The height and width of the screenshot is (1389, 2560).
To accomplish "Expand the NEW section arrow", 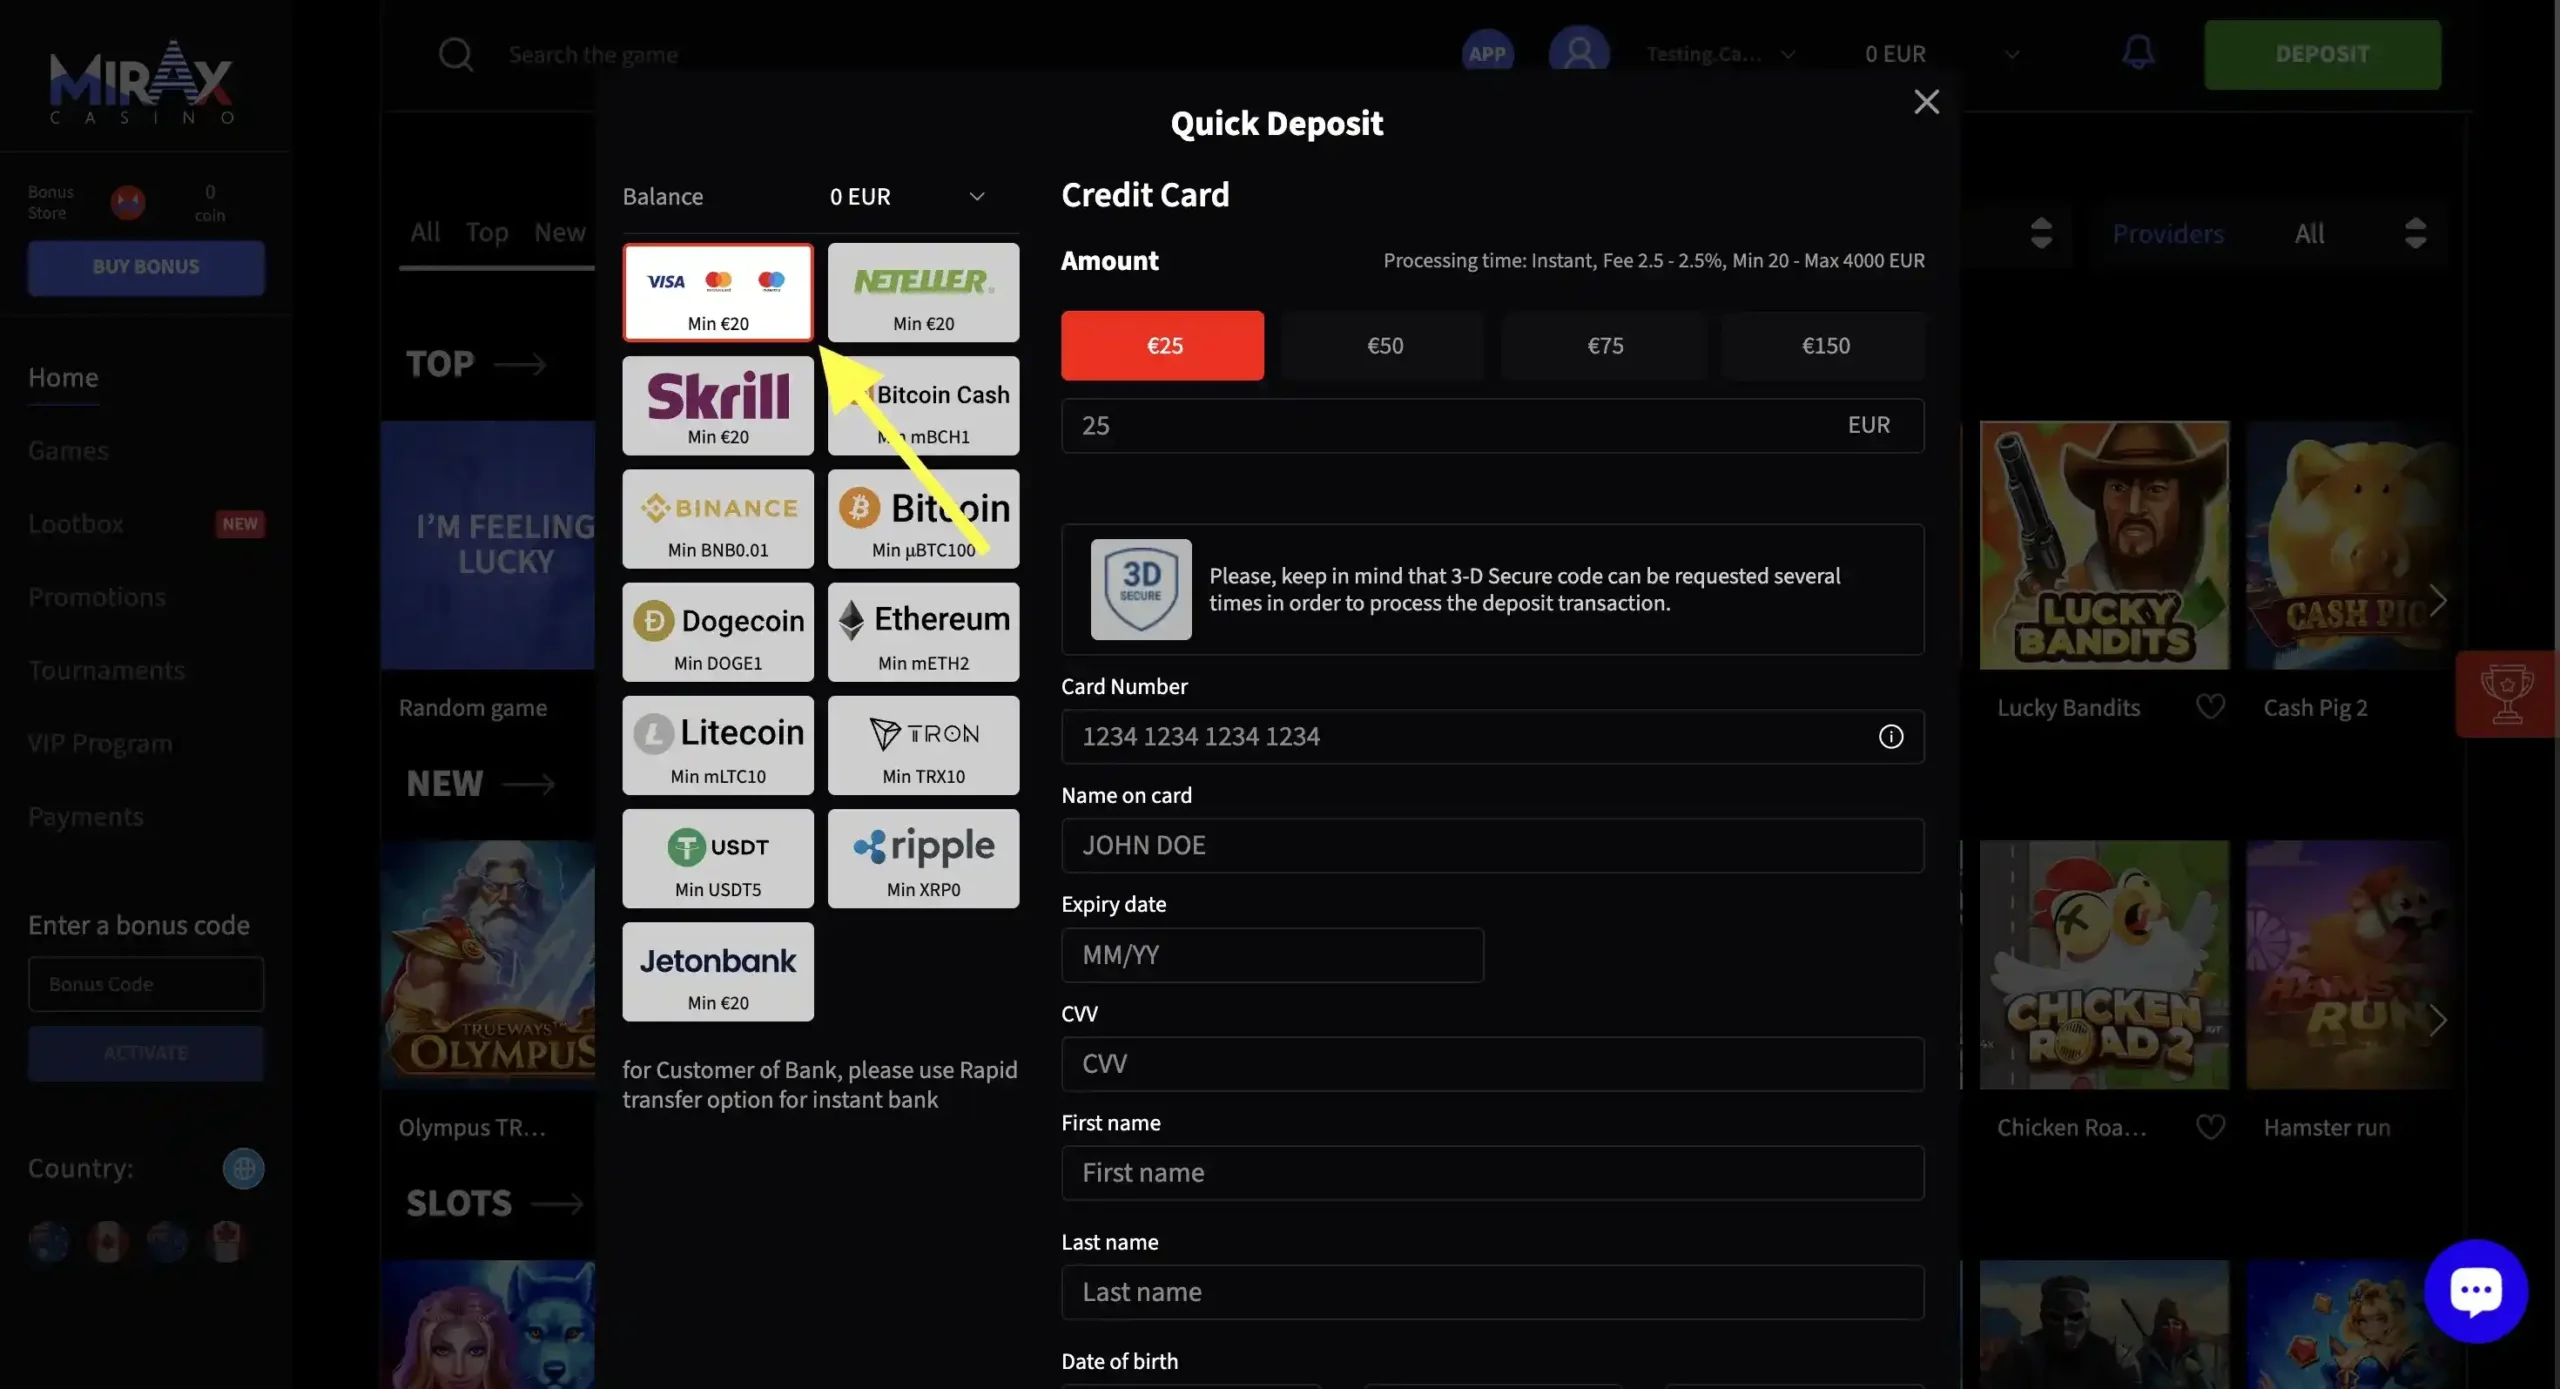I will [x=528, y=784].
